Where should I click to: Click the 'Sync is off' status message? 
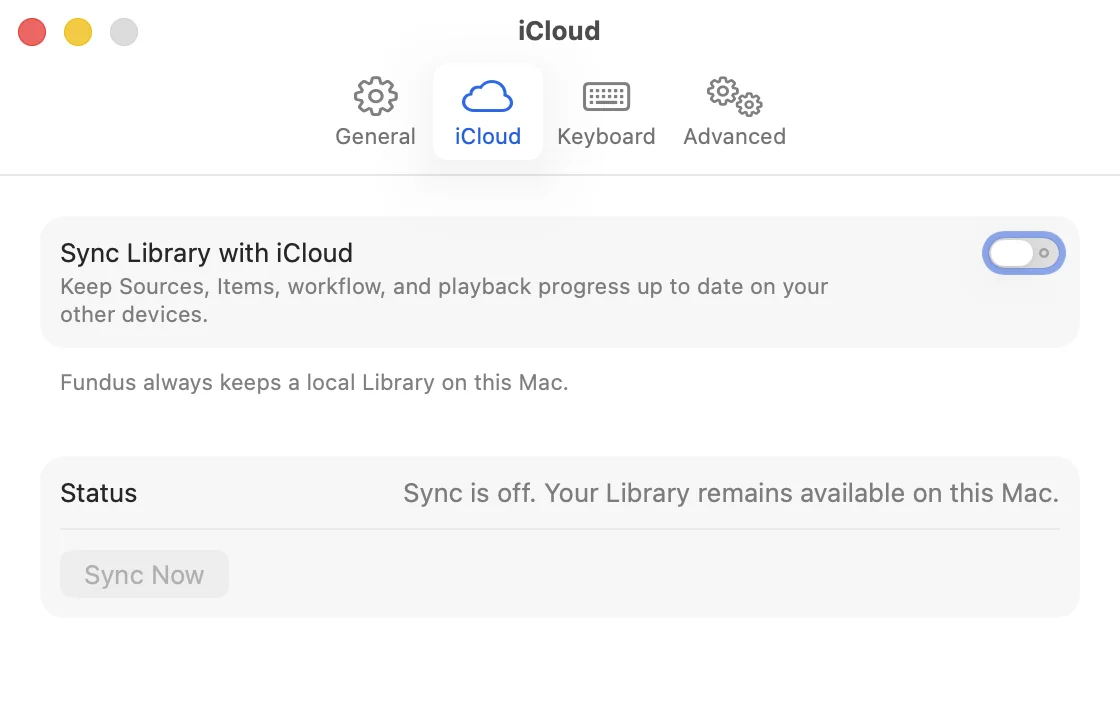731,493
